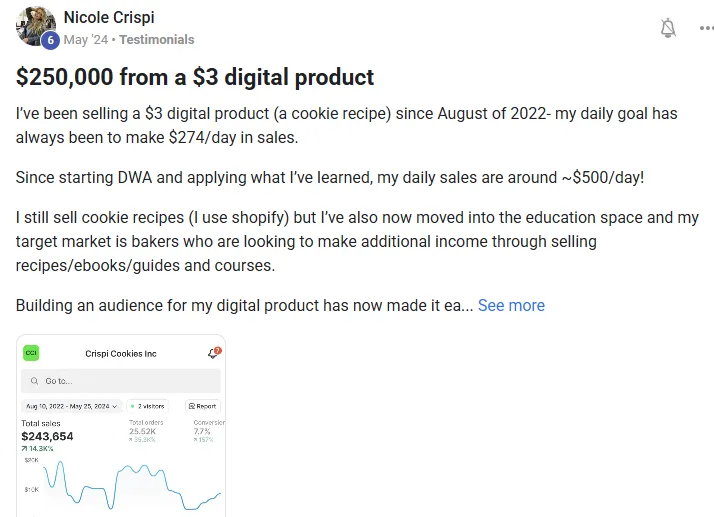
Task: Click the Report button
Action: point(202,406)
